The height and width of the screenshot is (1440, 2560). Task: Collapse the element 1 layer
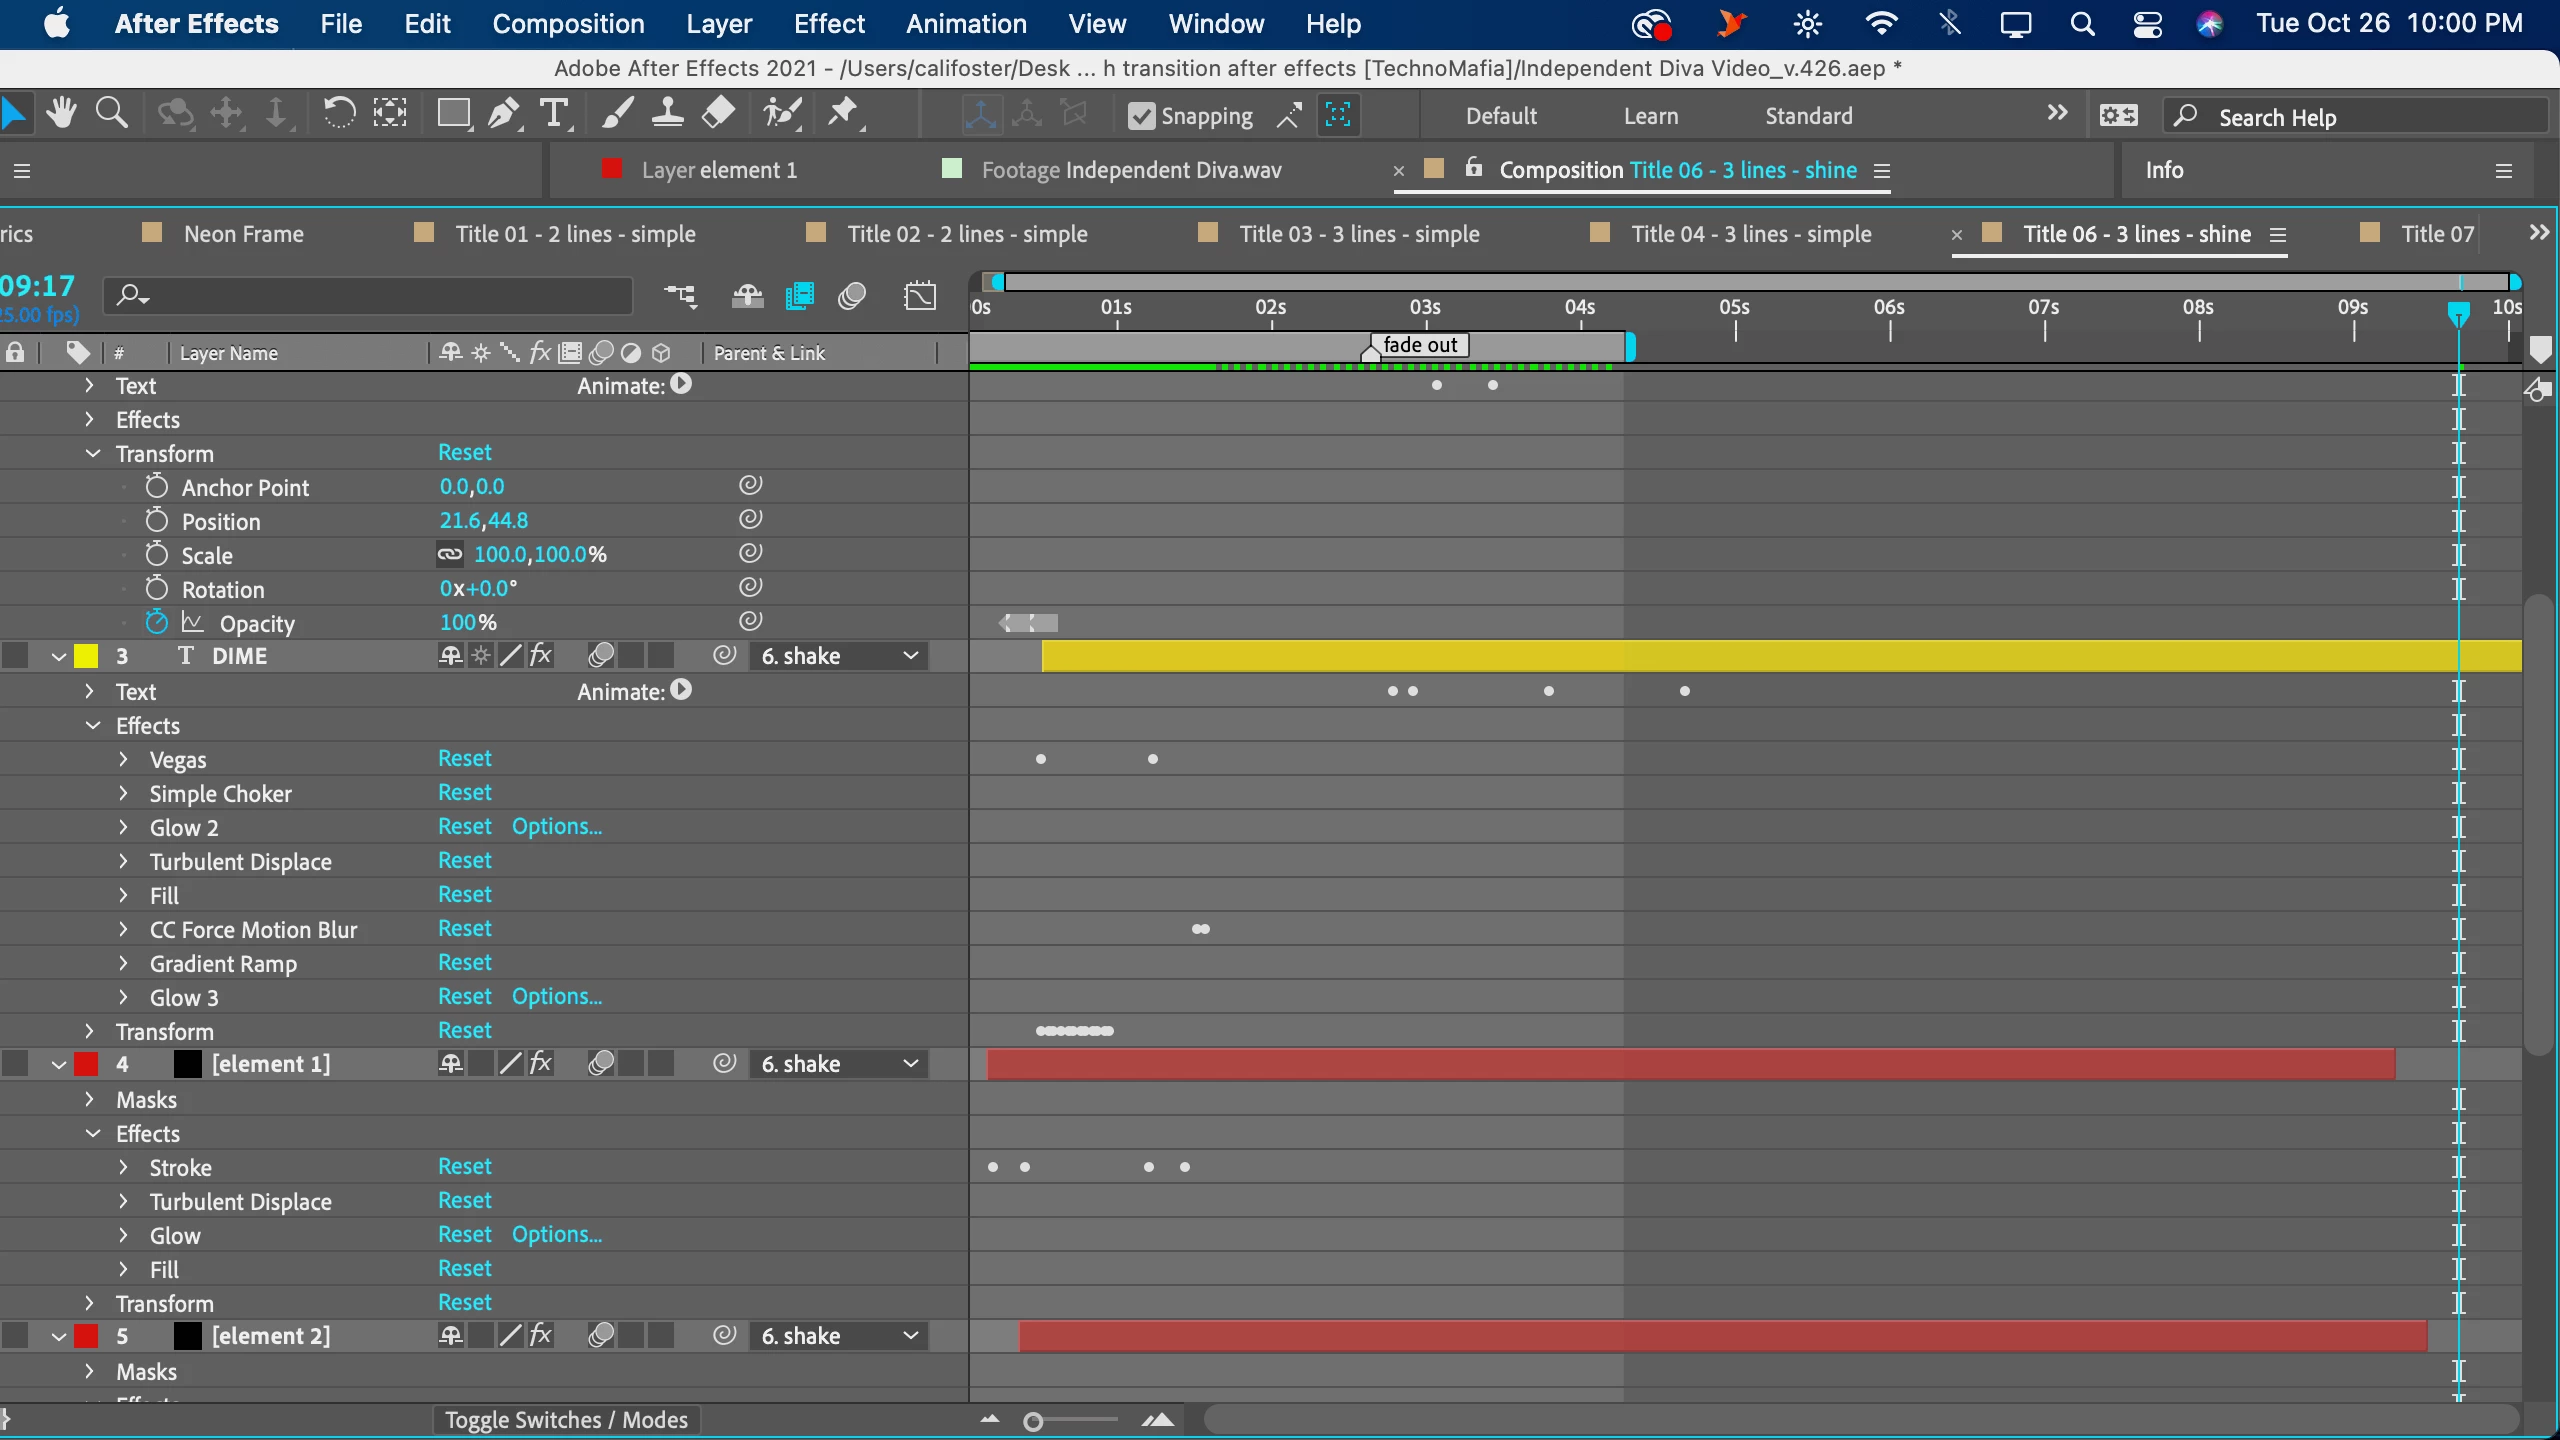click(59, 1064)
